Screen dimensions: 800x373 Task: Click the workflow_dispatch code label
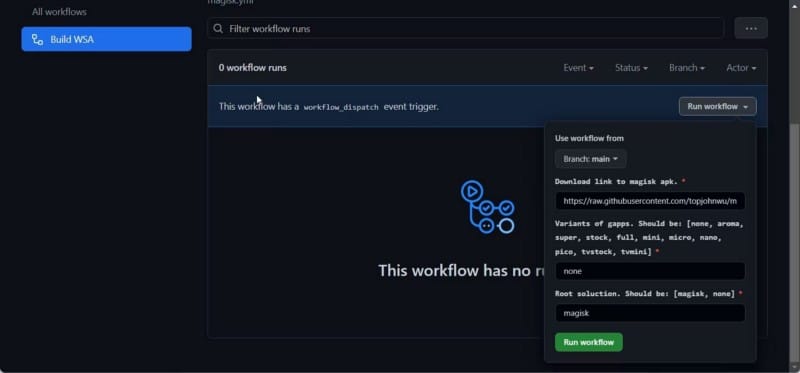point(341,107)
